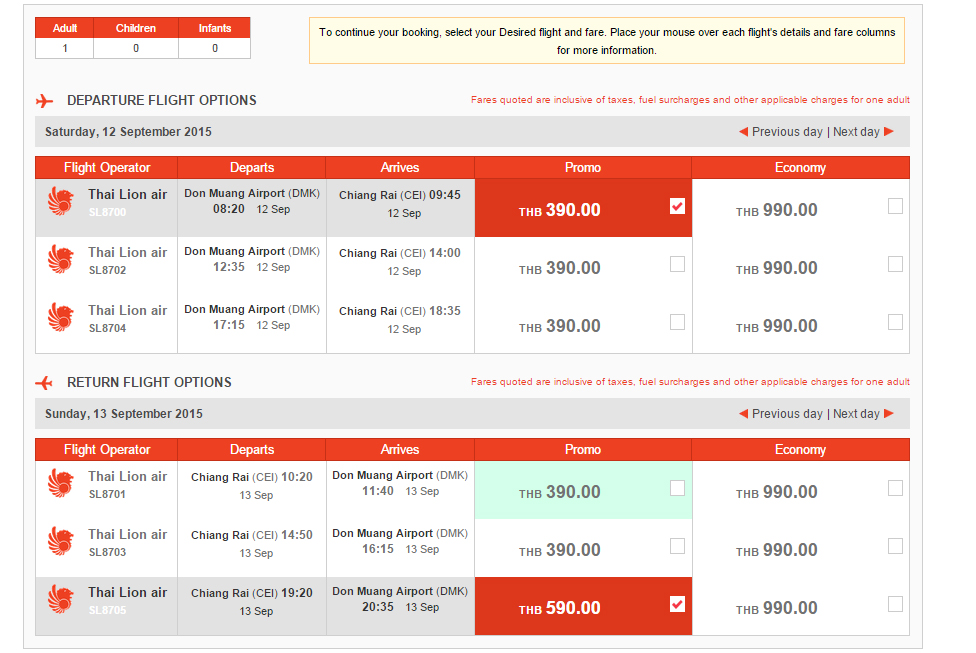Click arrival time 16:15 13 Sep
Image resolution: width=976 pixels, height=653 pixels.
400,549
